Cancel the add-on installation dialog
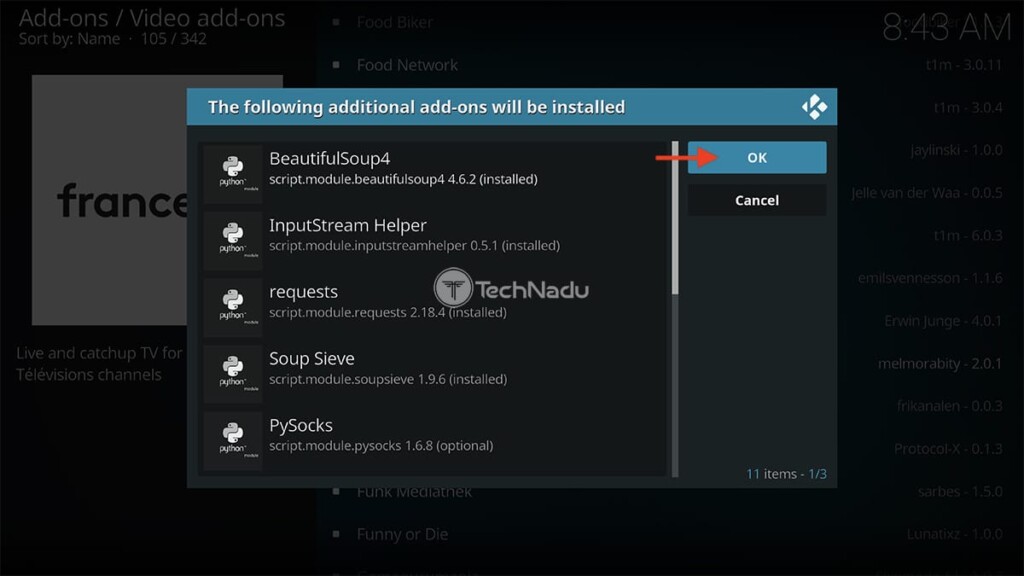1024x576 pixels. tap(757, 200)
